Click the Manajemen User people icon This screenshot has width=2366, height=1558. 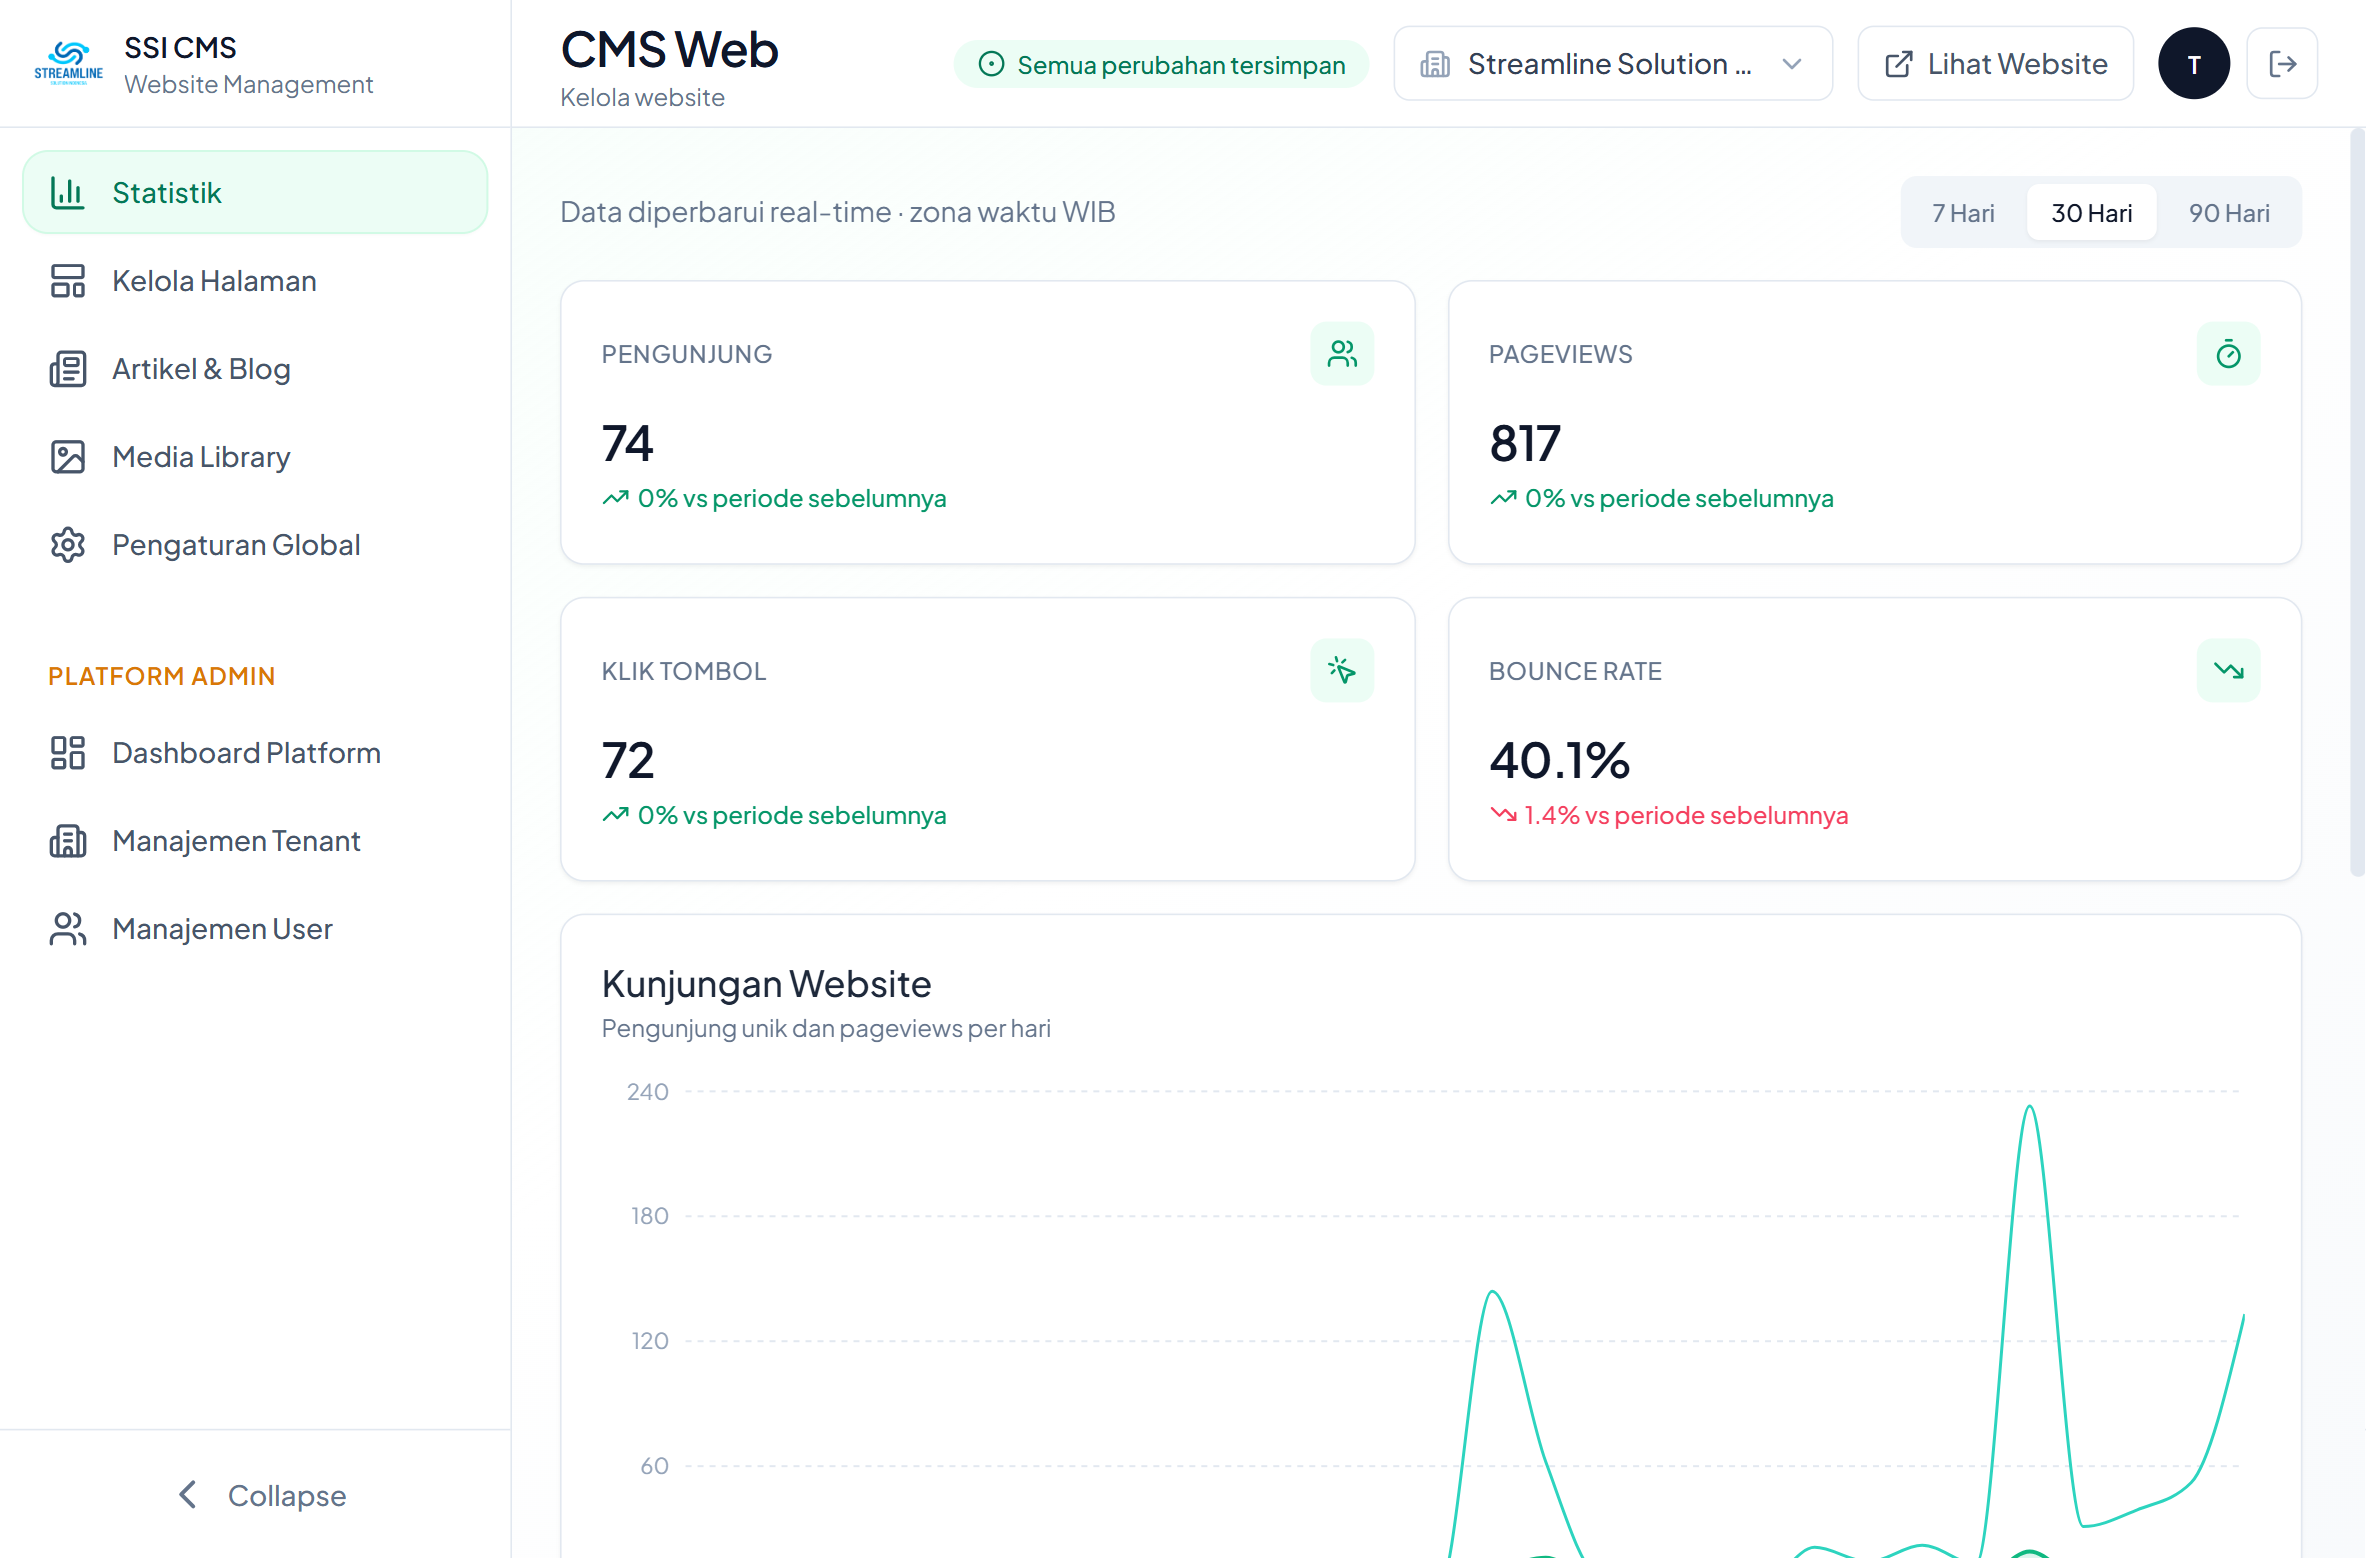click(x=67, y=929)
